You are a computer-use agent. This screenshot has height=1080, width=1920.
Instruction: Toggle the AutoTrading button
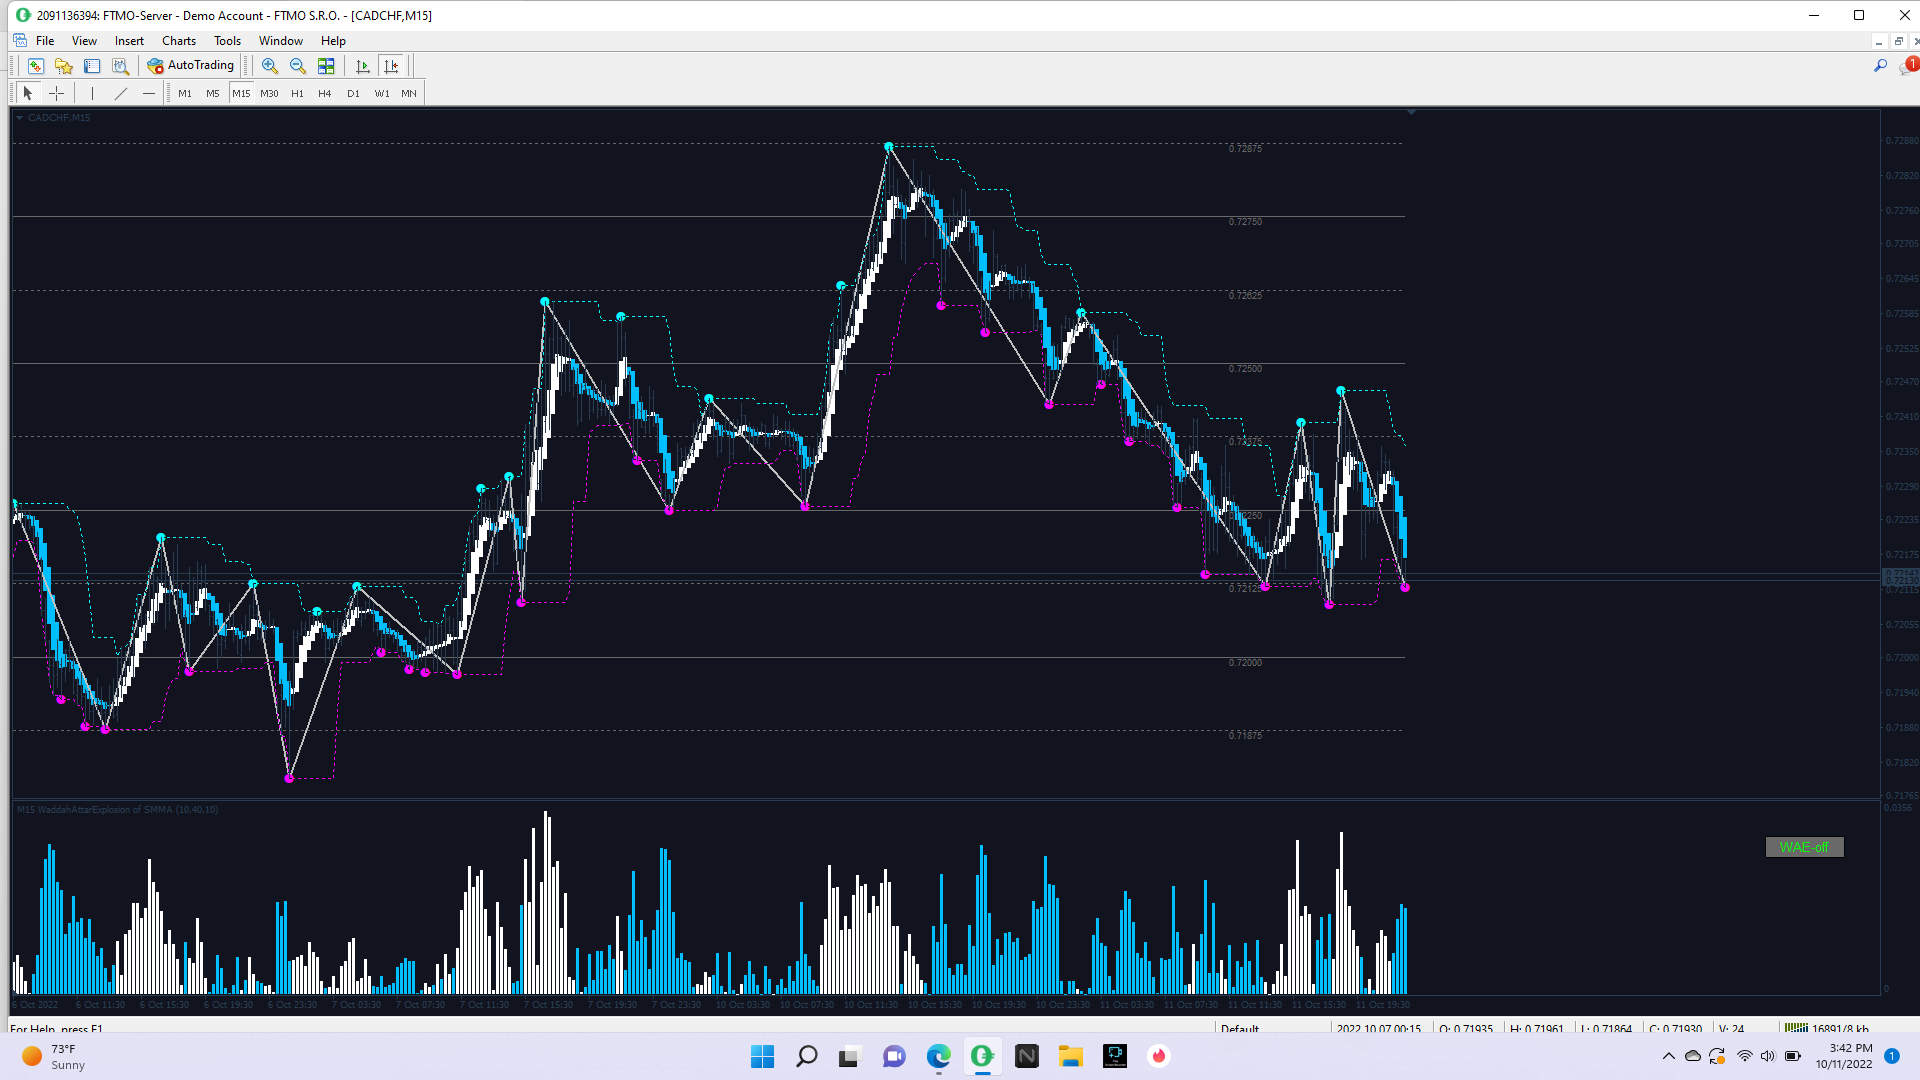(191, 66)
